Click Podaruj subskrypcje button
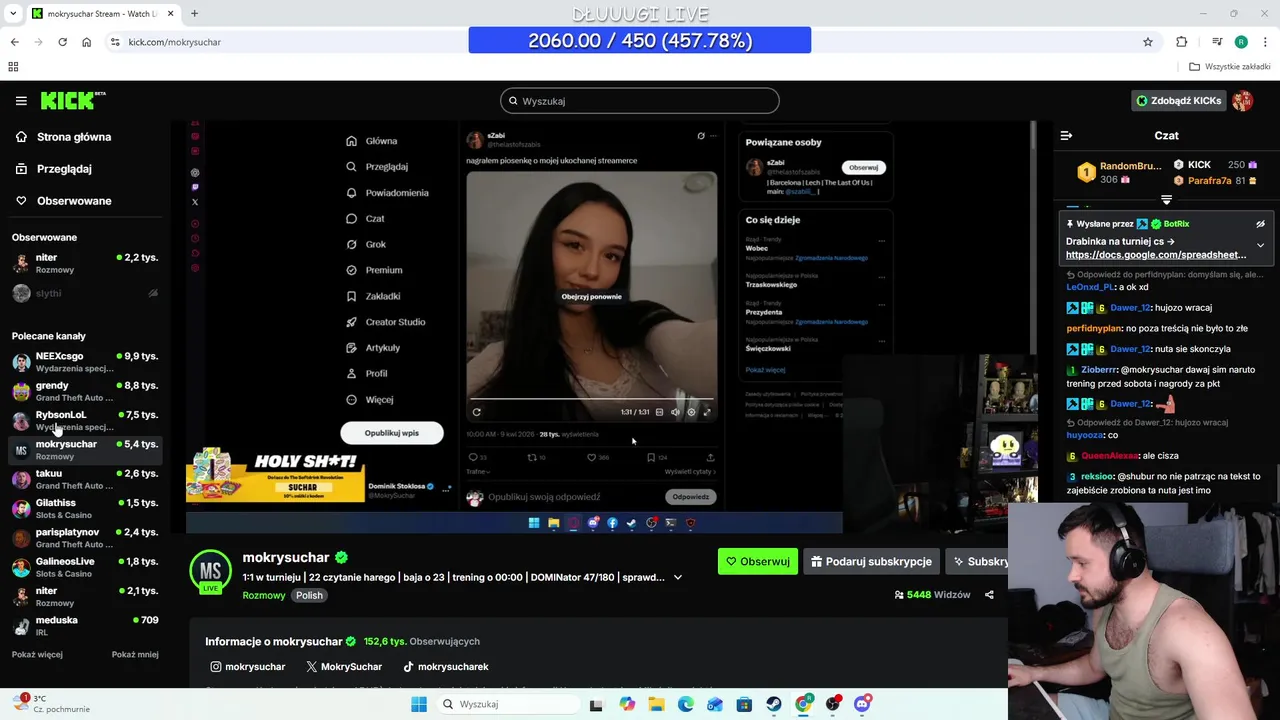Image resolution: width=1280 pixels, height=720 pixels. click(872, 562)
